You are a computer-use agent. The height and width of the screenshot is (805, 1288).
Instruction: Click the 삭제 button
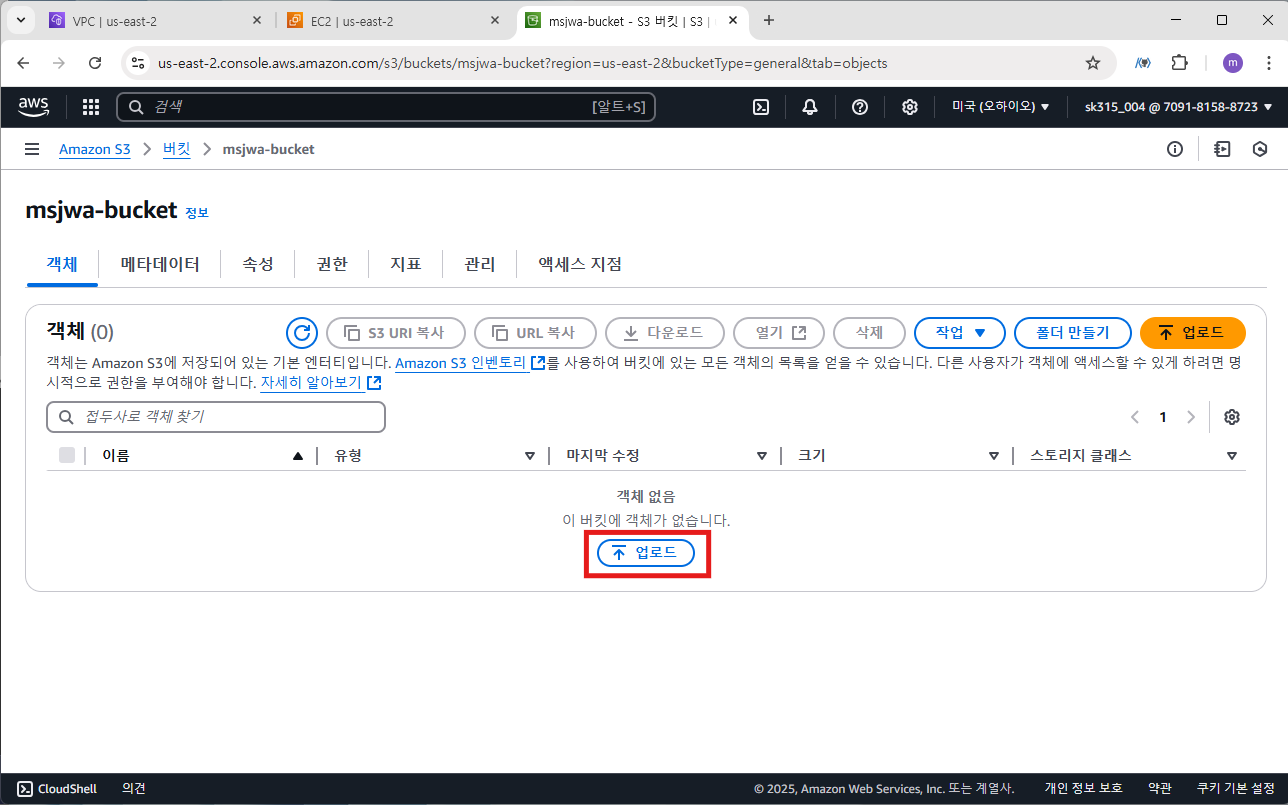coord(870,333)
